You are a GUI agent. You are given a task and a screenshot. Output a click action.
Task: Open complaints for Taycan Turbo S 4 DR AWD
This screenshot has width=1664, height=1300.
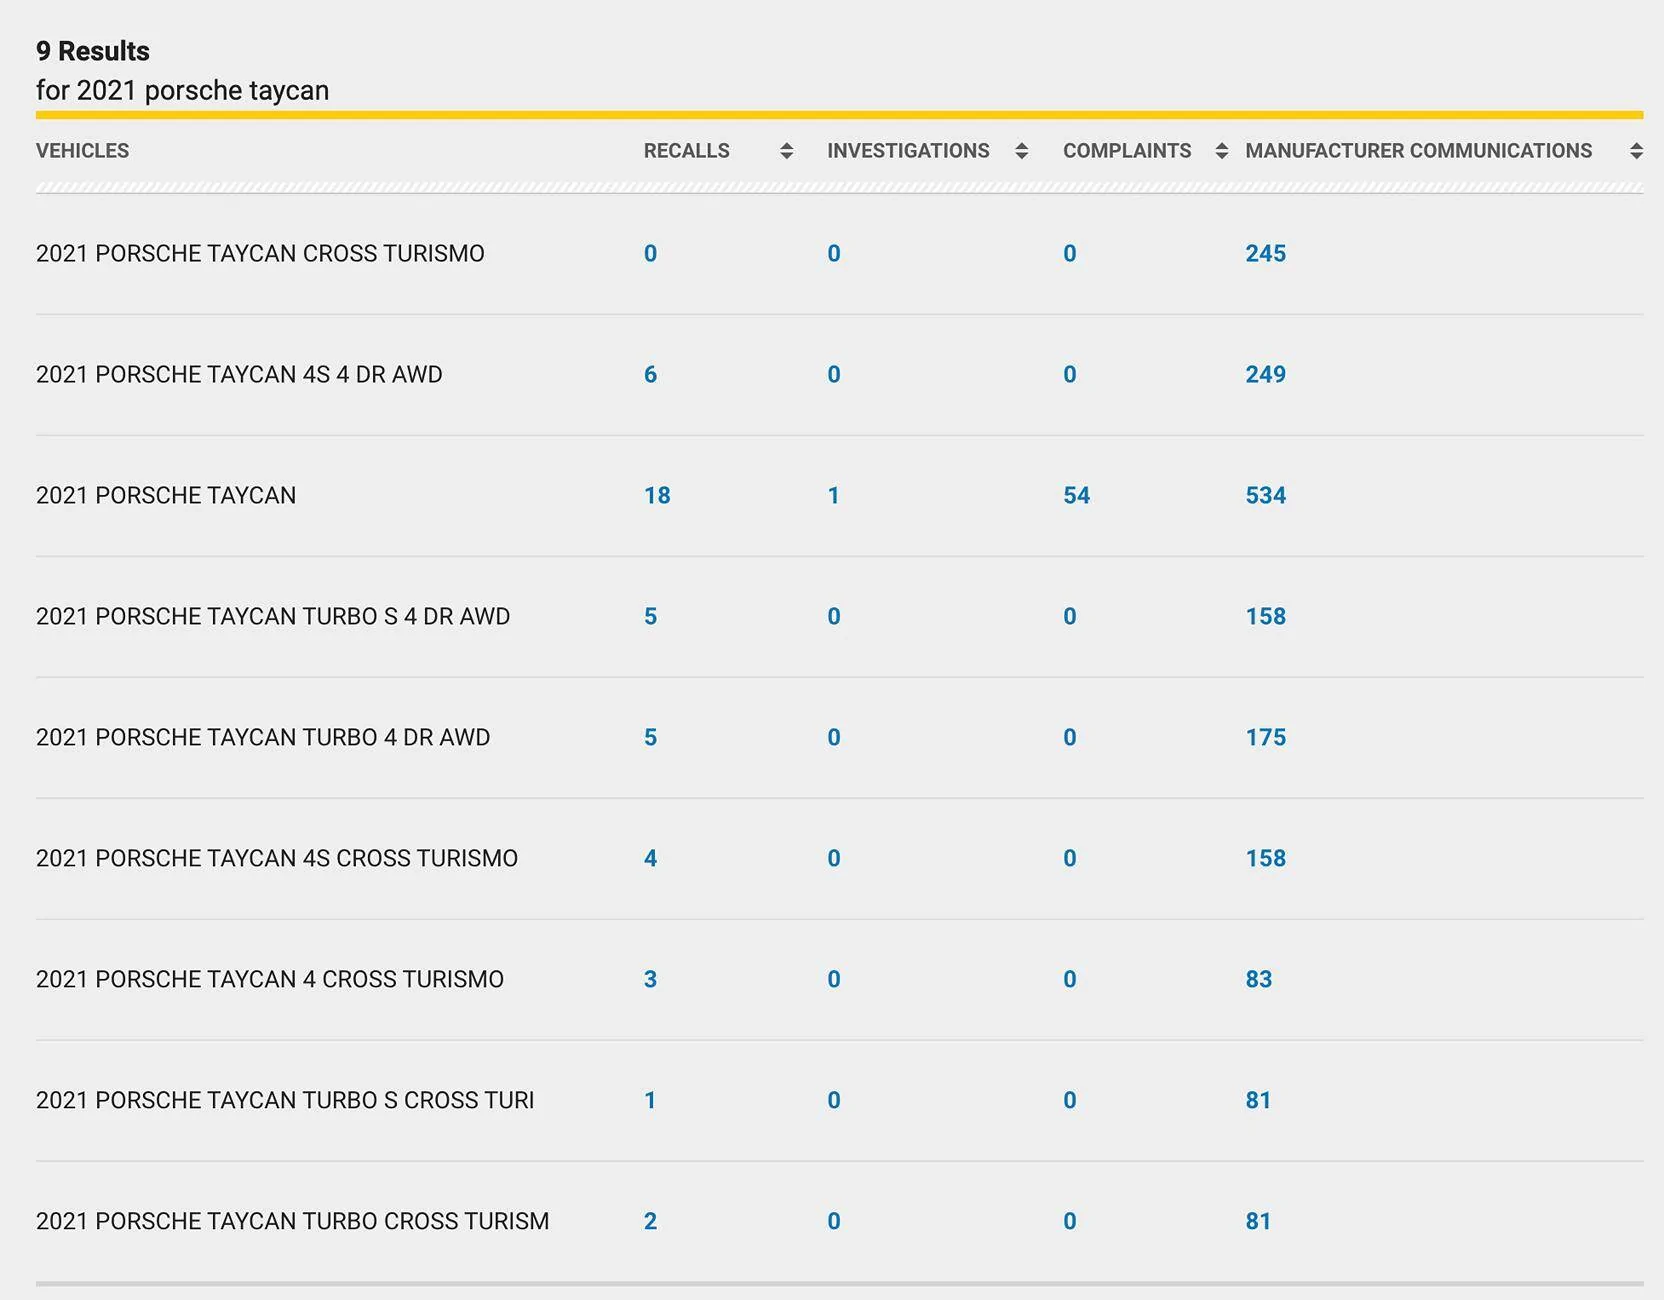(1070, 617)
